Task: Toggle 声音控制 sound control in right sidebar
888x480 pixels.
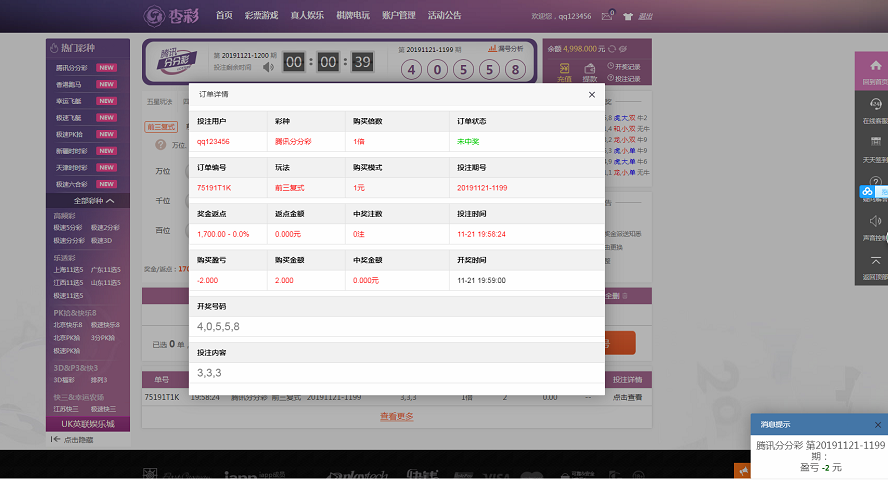Action: (x=875, y=226)
